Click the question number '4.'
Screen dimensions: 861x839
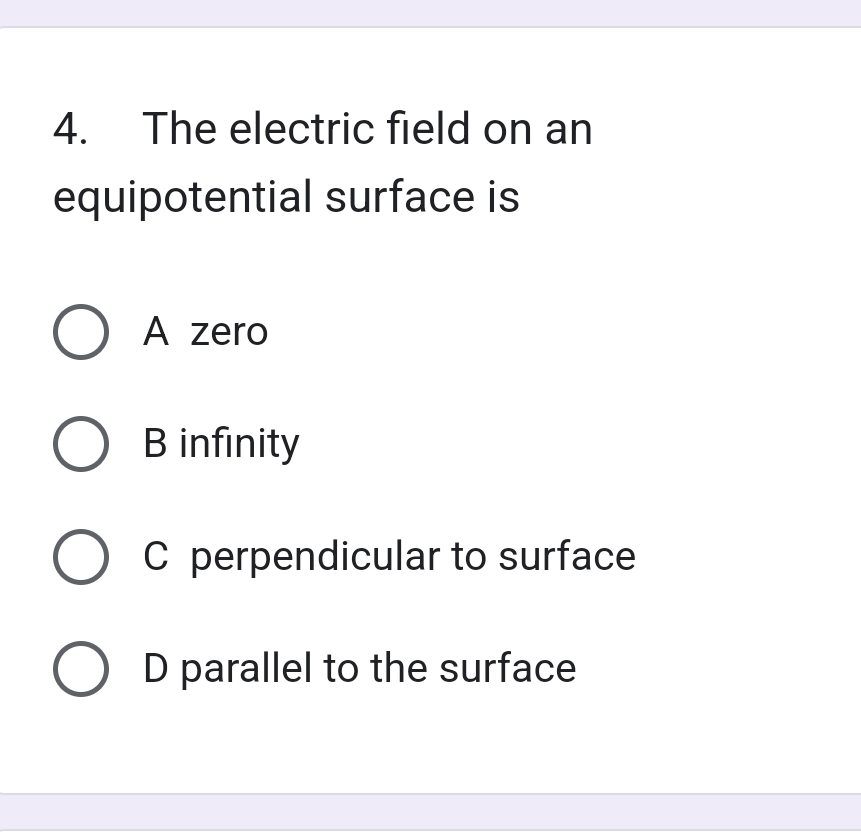coord(69,129)
